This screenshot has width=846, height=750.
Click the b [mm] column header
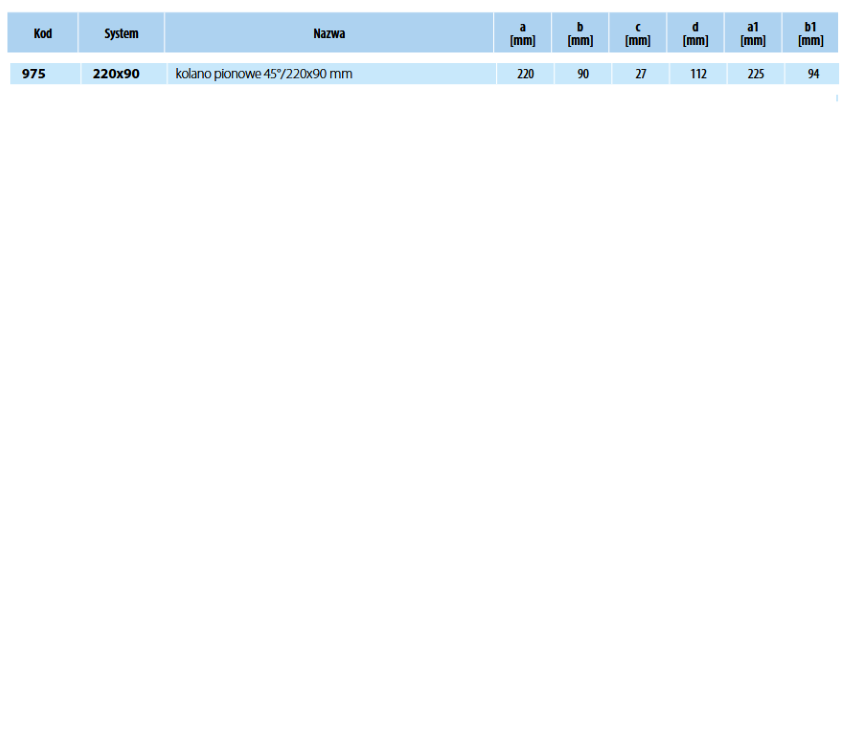pos(580,33)
